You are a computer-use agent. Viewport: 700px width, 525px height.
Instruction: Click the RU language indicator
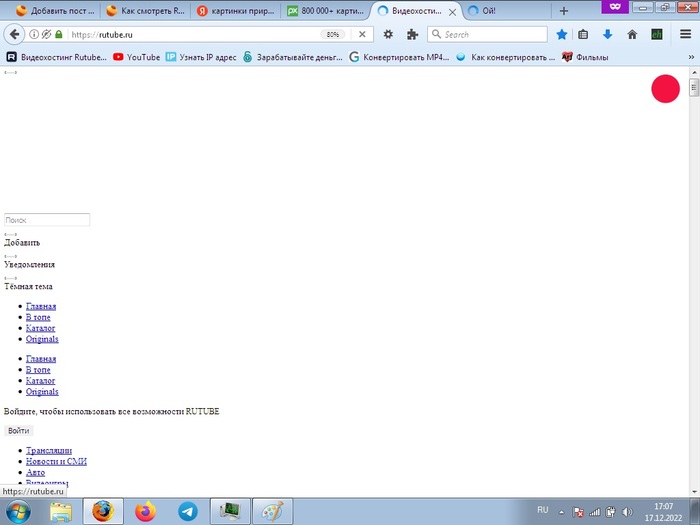pyautogui.click(x=542, y=510)
